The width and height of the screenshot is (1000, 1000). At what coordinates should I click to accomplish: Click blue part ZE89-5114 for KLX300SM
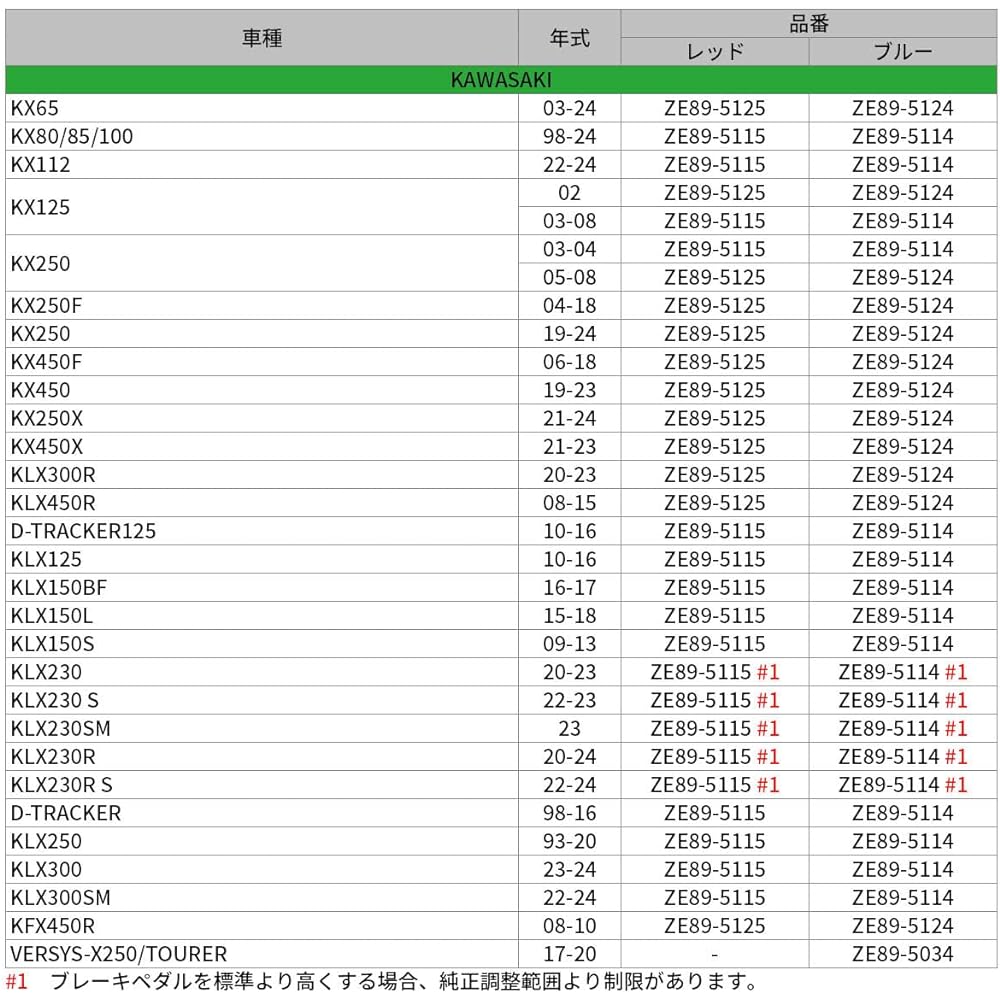(x=902, y=897)
